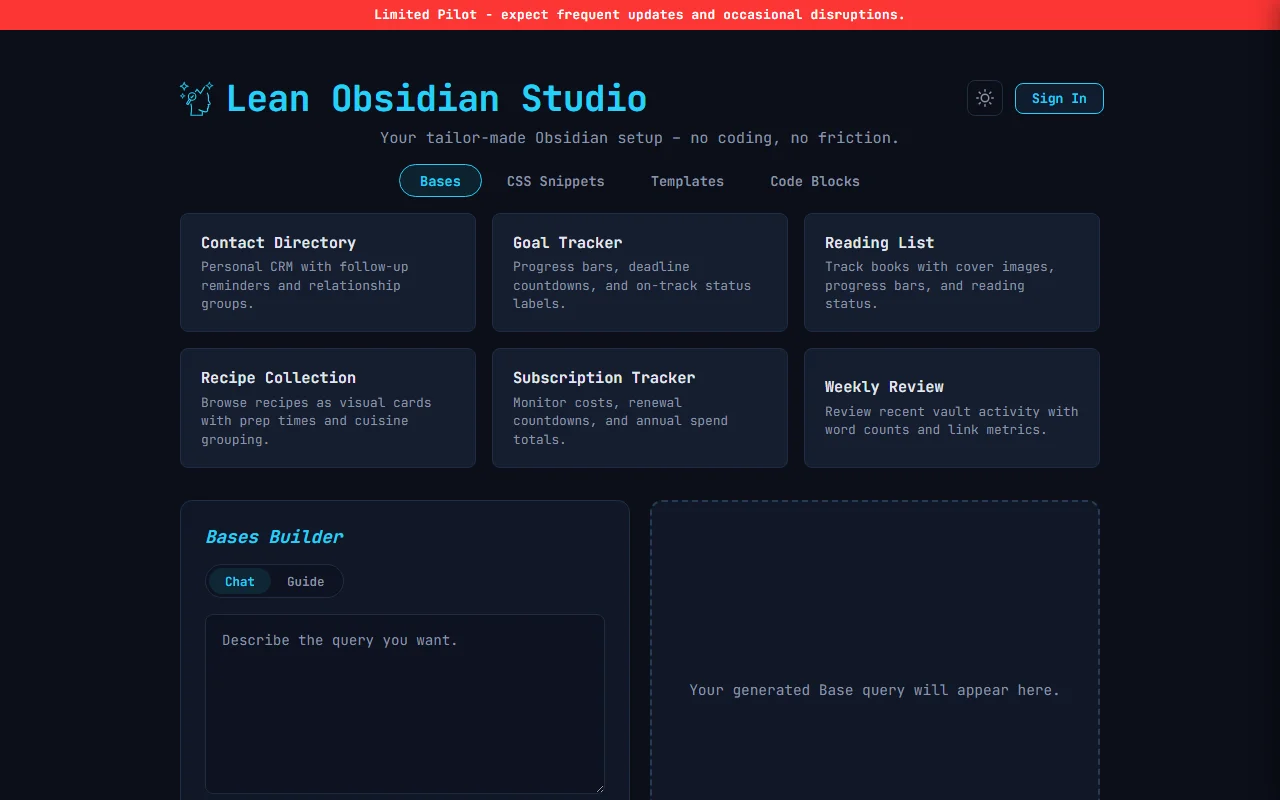
Task: Open the CSS Snippets tab
Action: click(x=555, y=181)
